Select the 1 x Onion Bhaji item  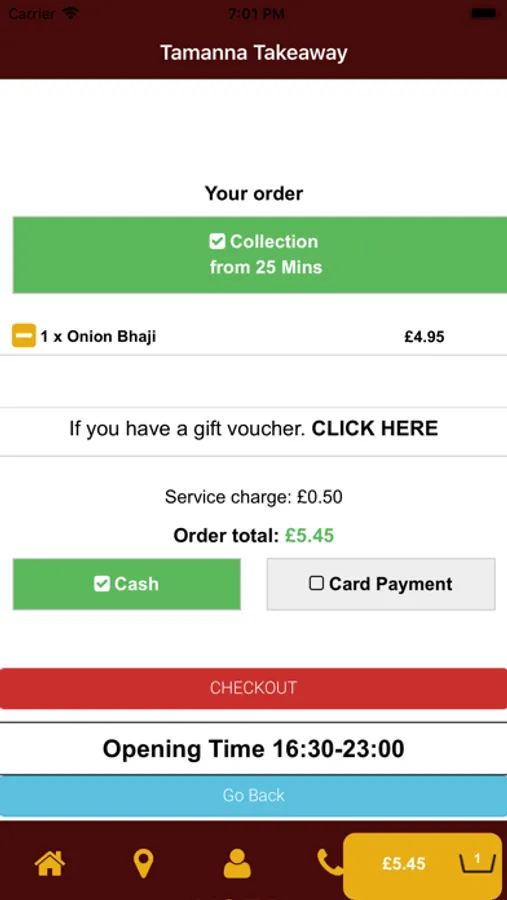[98, 336]
